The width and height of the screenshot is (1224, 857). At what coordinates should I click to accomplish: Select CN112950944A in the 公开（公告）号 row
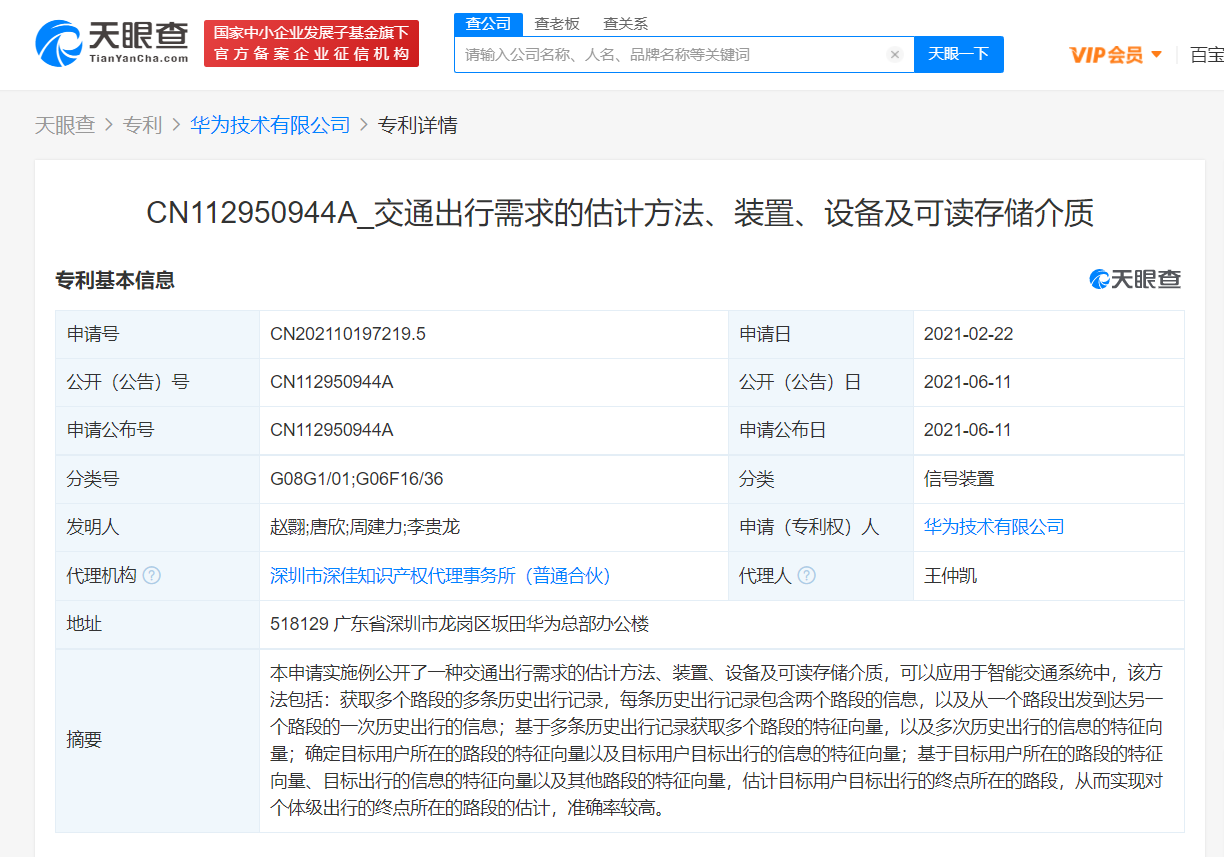tap(332, 382)
